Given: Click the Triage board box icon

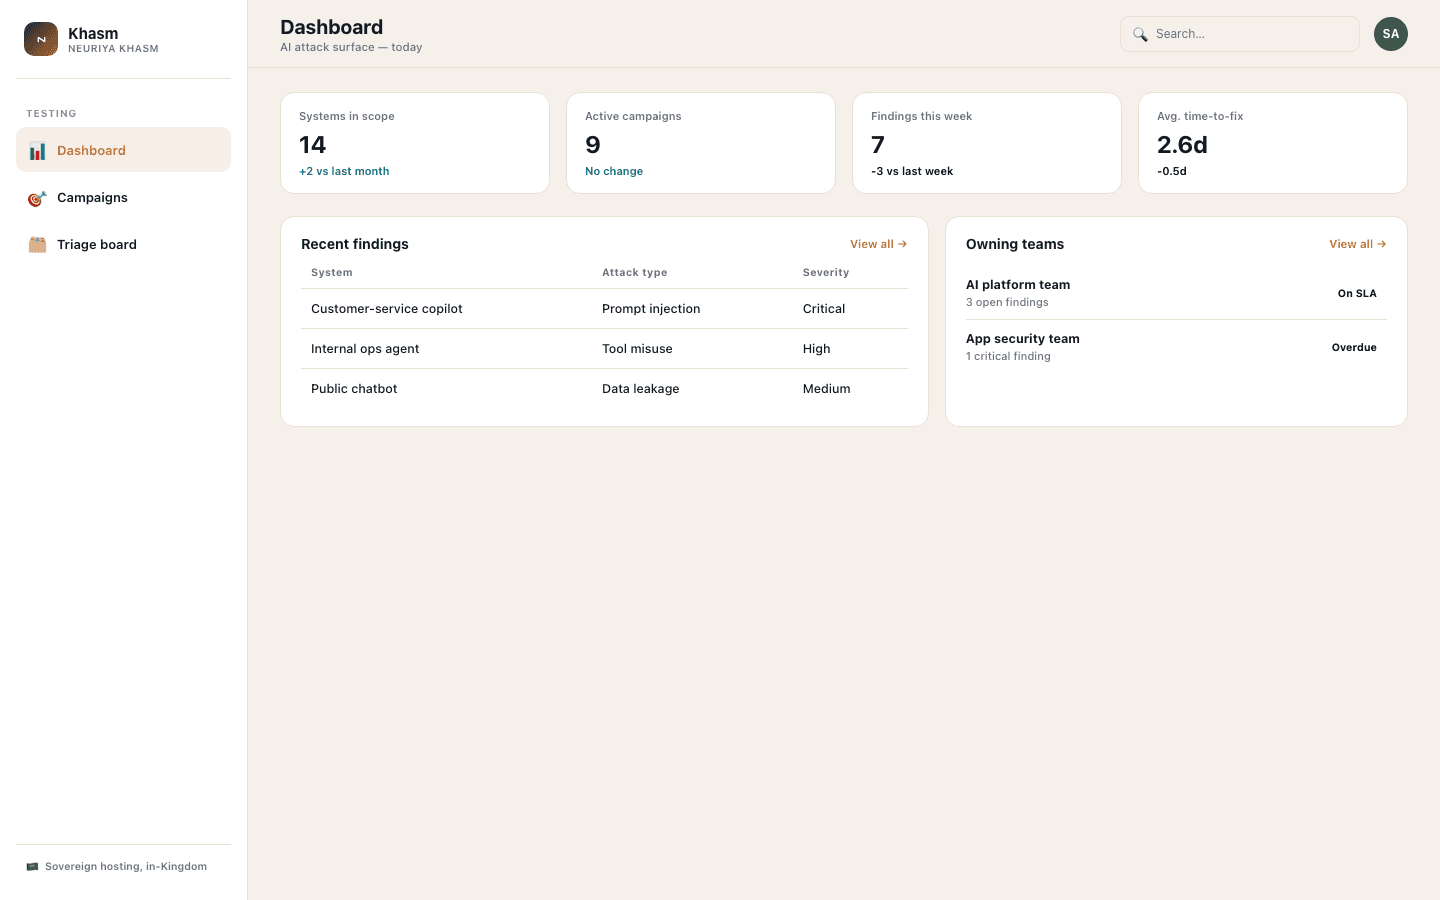Looking at the screenshot, I should [37, 245].
